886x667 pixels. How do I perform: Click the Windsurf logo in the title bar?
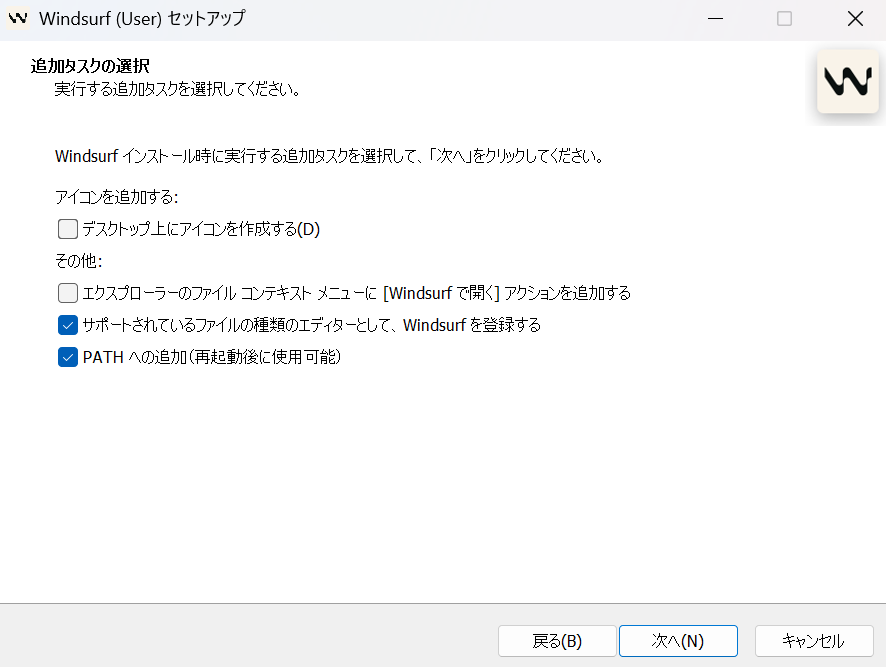(18, 18)
